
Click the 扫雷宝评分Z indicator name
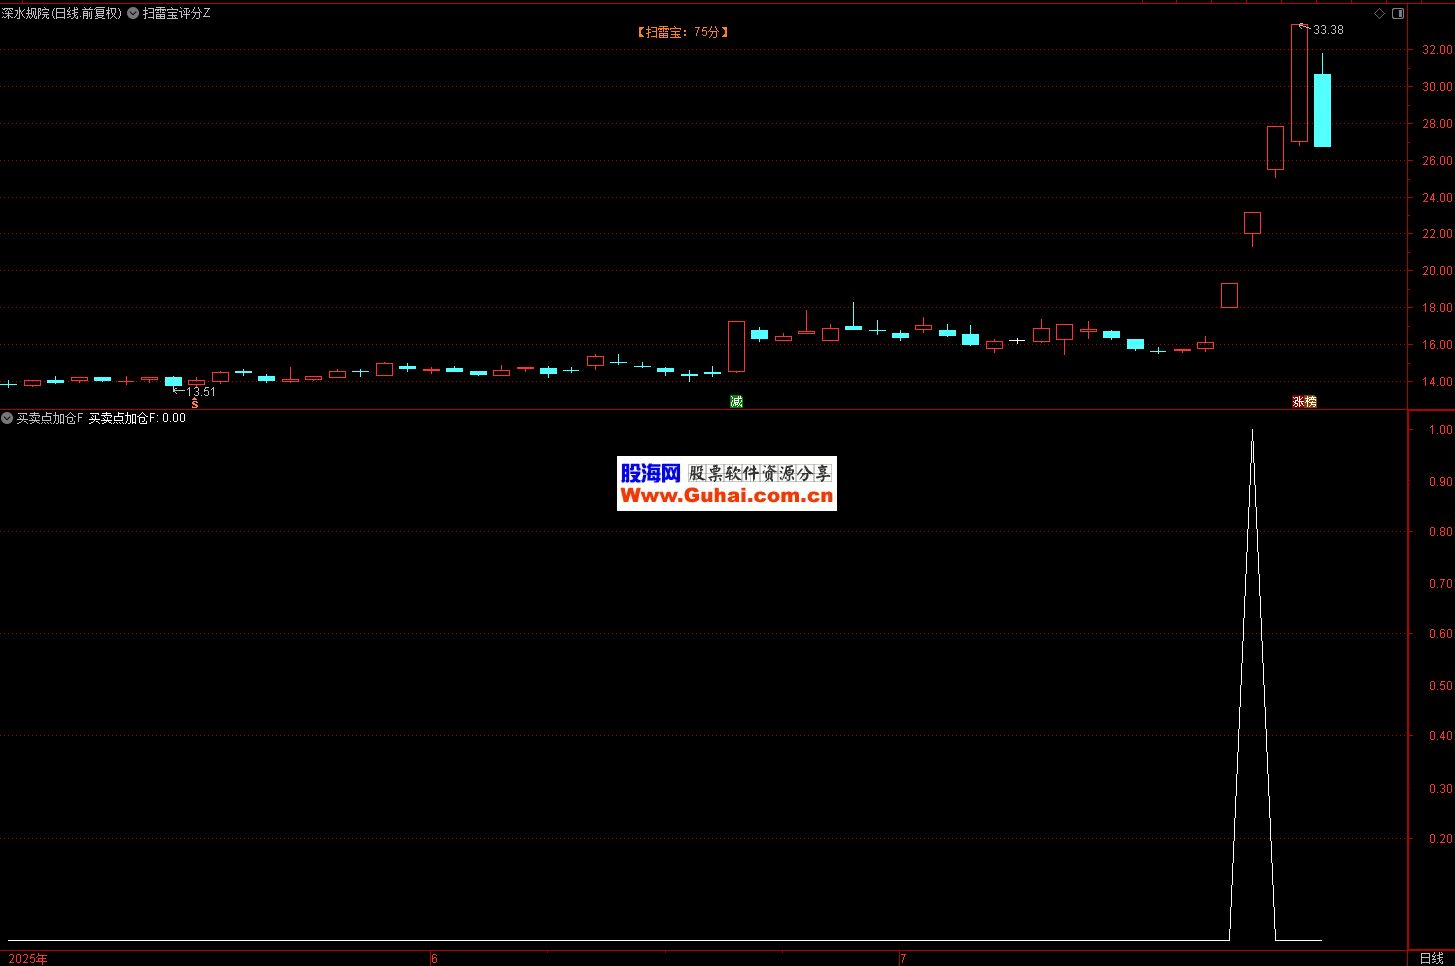(x=177, y=13)
